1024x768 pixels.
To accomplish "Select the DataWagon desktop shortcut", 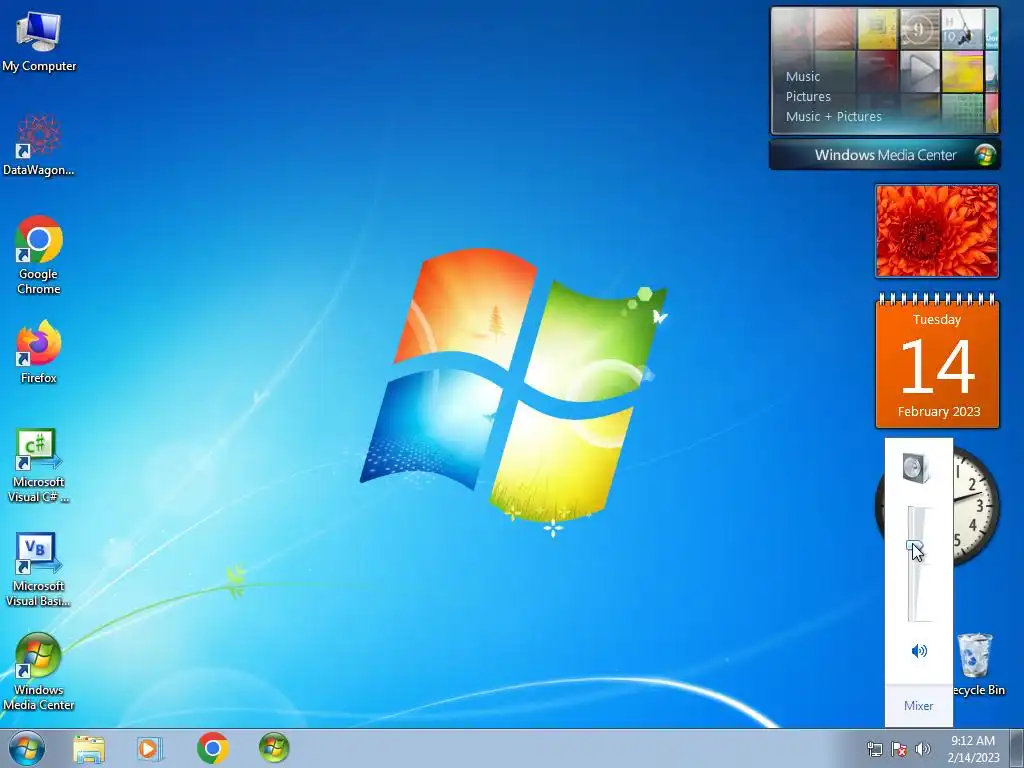I will (39, 145).
